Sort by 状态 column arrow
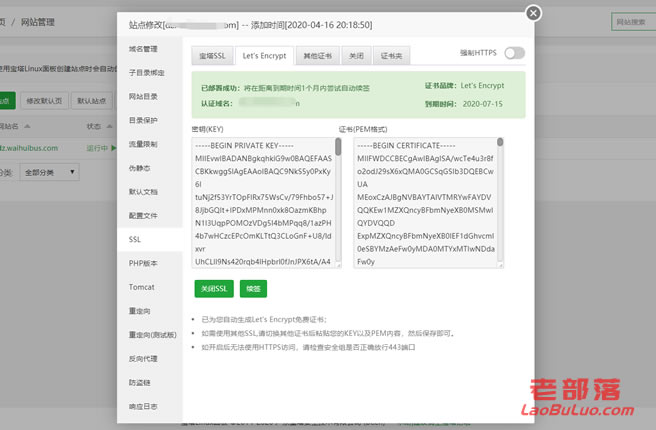Viewport: 656px width, 430px height. point(110,126)
